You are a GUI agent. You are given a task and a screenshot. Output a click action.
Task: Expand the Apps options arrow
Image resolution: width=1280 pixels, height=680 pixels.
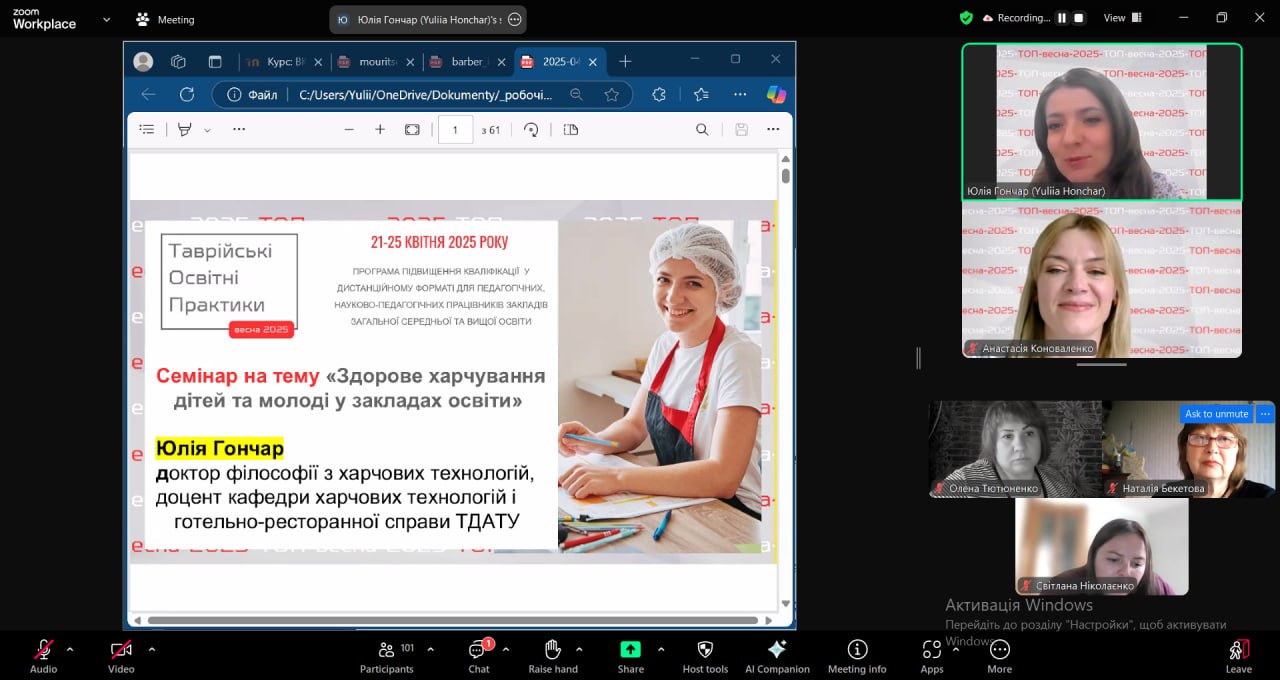pos(956,649)
